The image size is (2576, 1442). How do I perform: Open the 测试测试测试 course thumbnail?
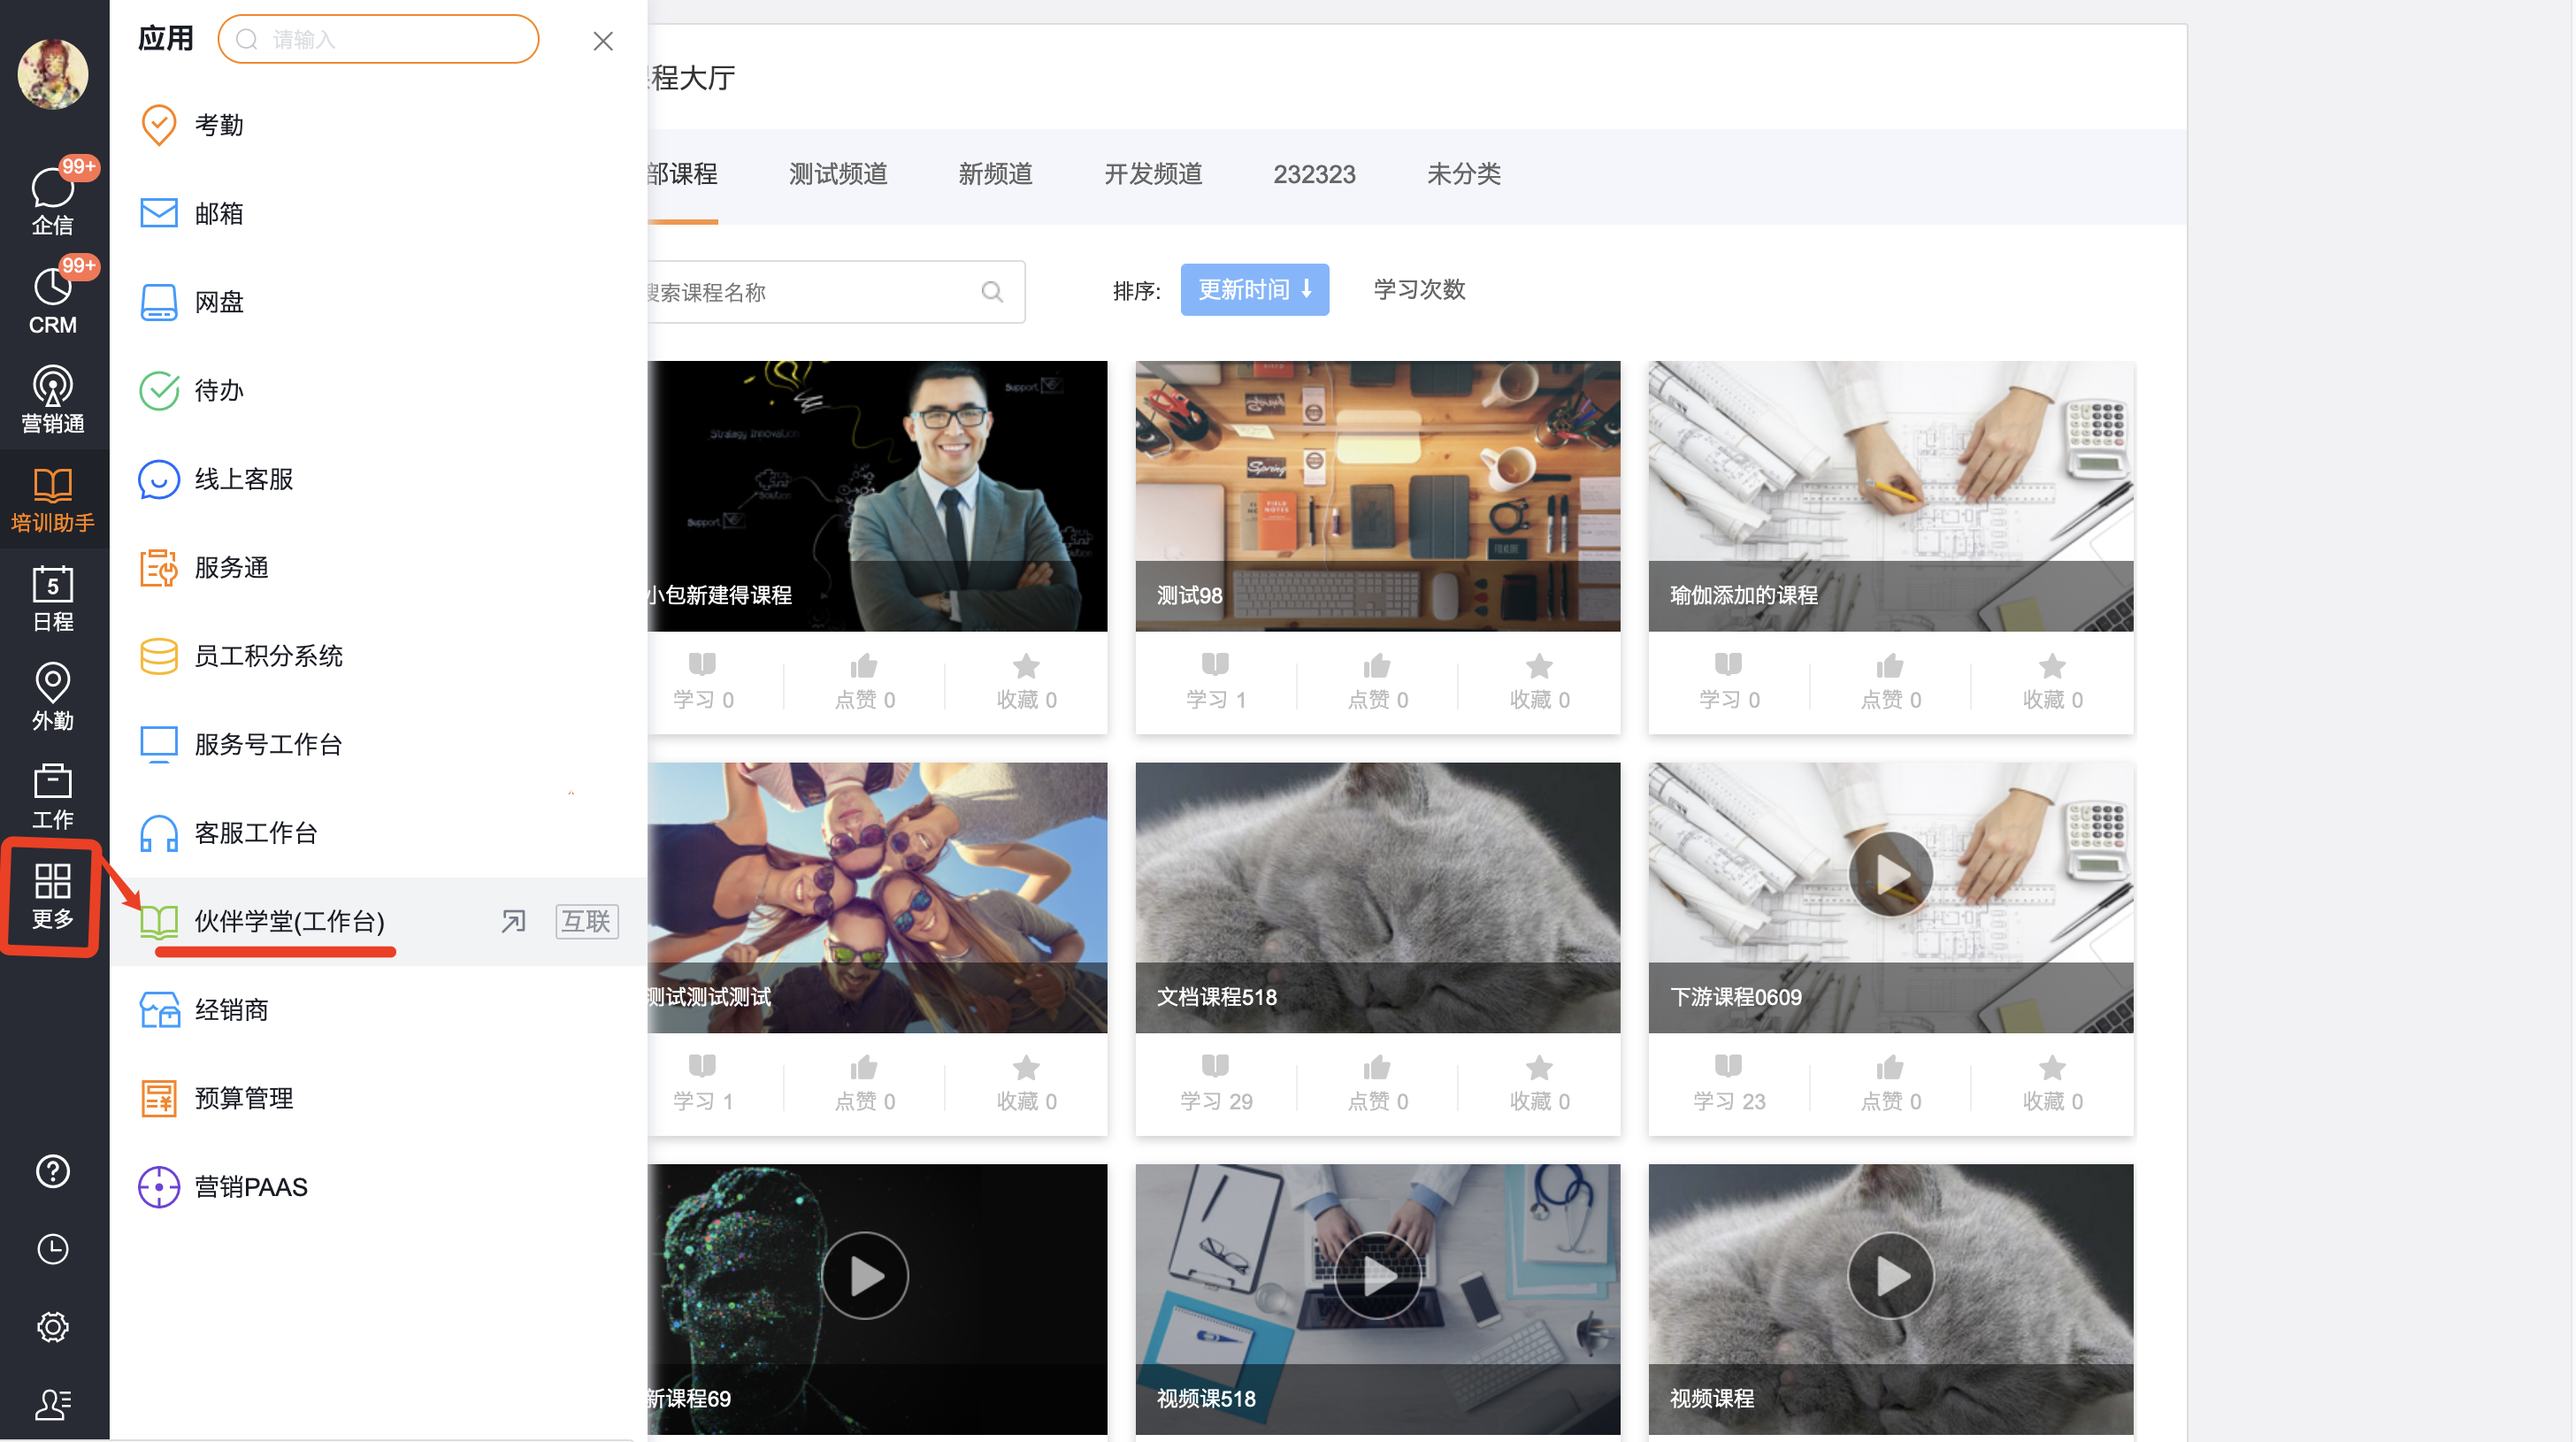(x=877, y=898)
